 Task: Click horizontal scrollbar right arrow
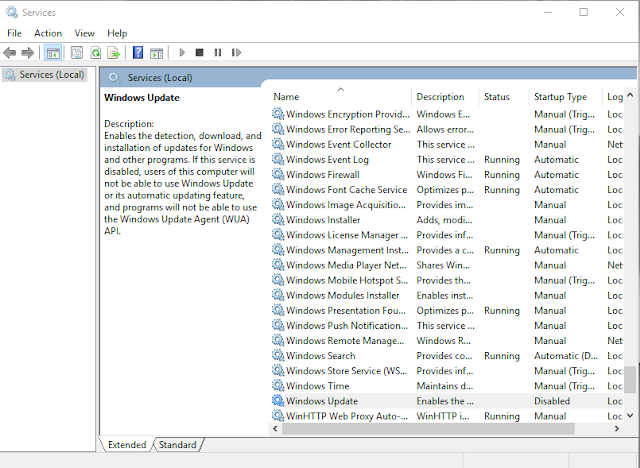[617, 428]
